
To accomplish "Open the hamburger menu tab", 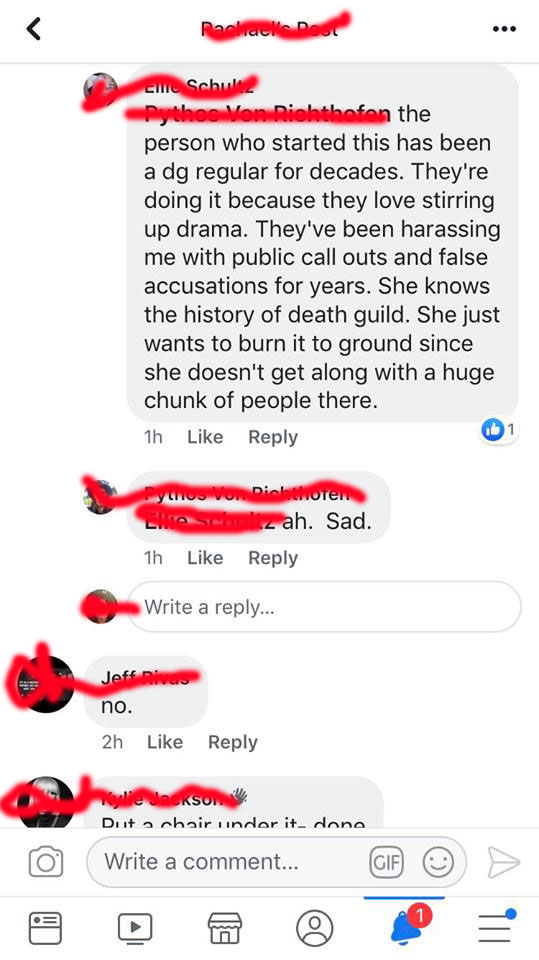I will pos(495,926).
